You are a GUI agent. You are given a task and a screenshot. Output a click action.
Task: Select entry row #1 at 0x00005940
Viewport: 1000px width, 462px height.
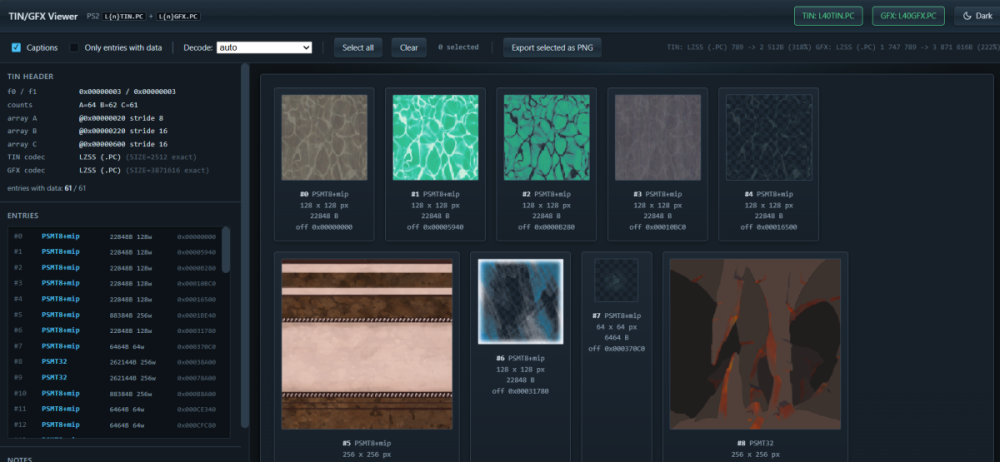[115, 252]
